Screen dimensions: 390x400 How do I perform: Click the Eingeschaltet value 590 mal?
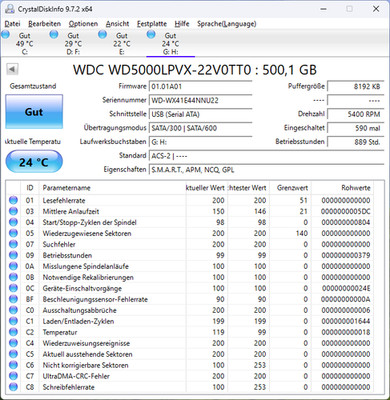(x=356, y=128)
